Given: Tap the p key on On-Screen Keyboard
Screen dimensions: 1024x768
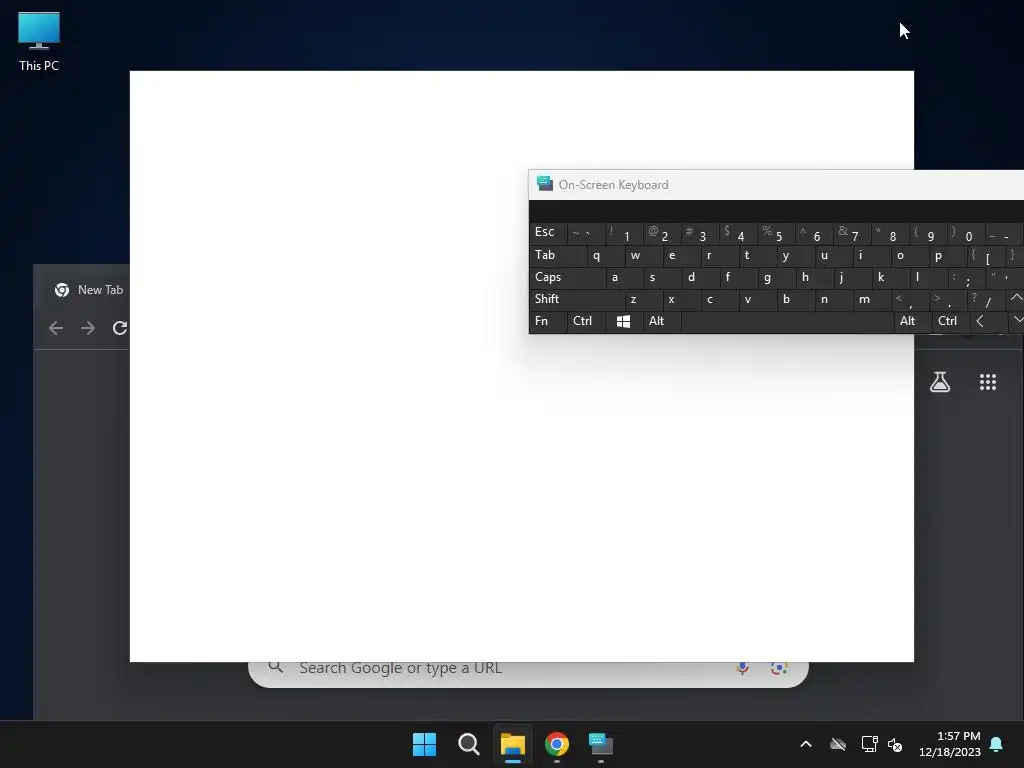Looking at the screenshot, I should click(947, 255).
